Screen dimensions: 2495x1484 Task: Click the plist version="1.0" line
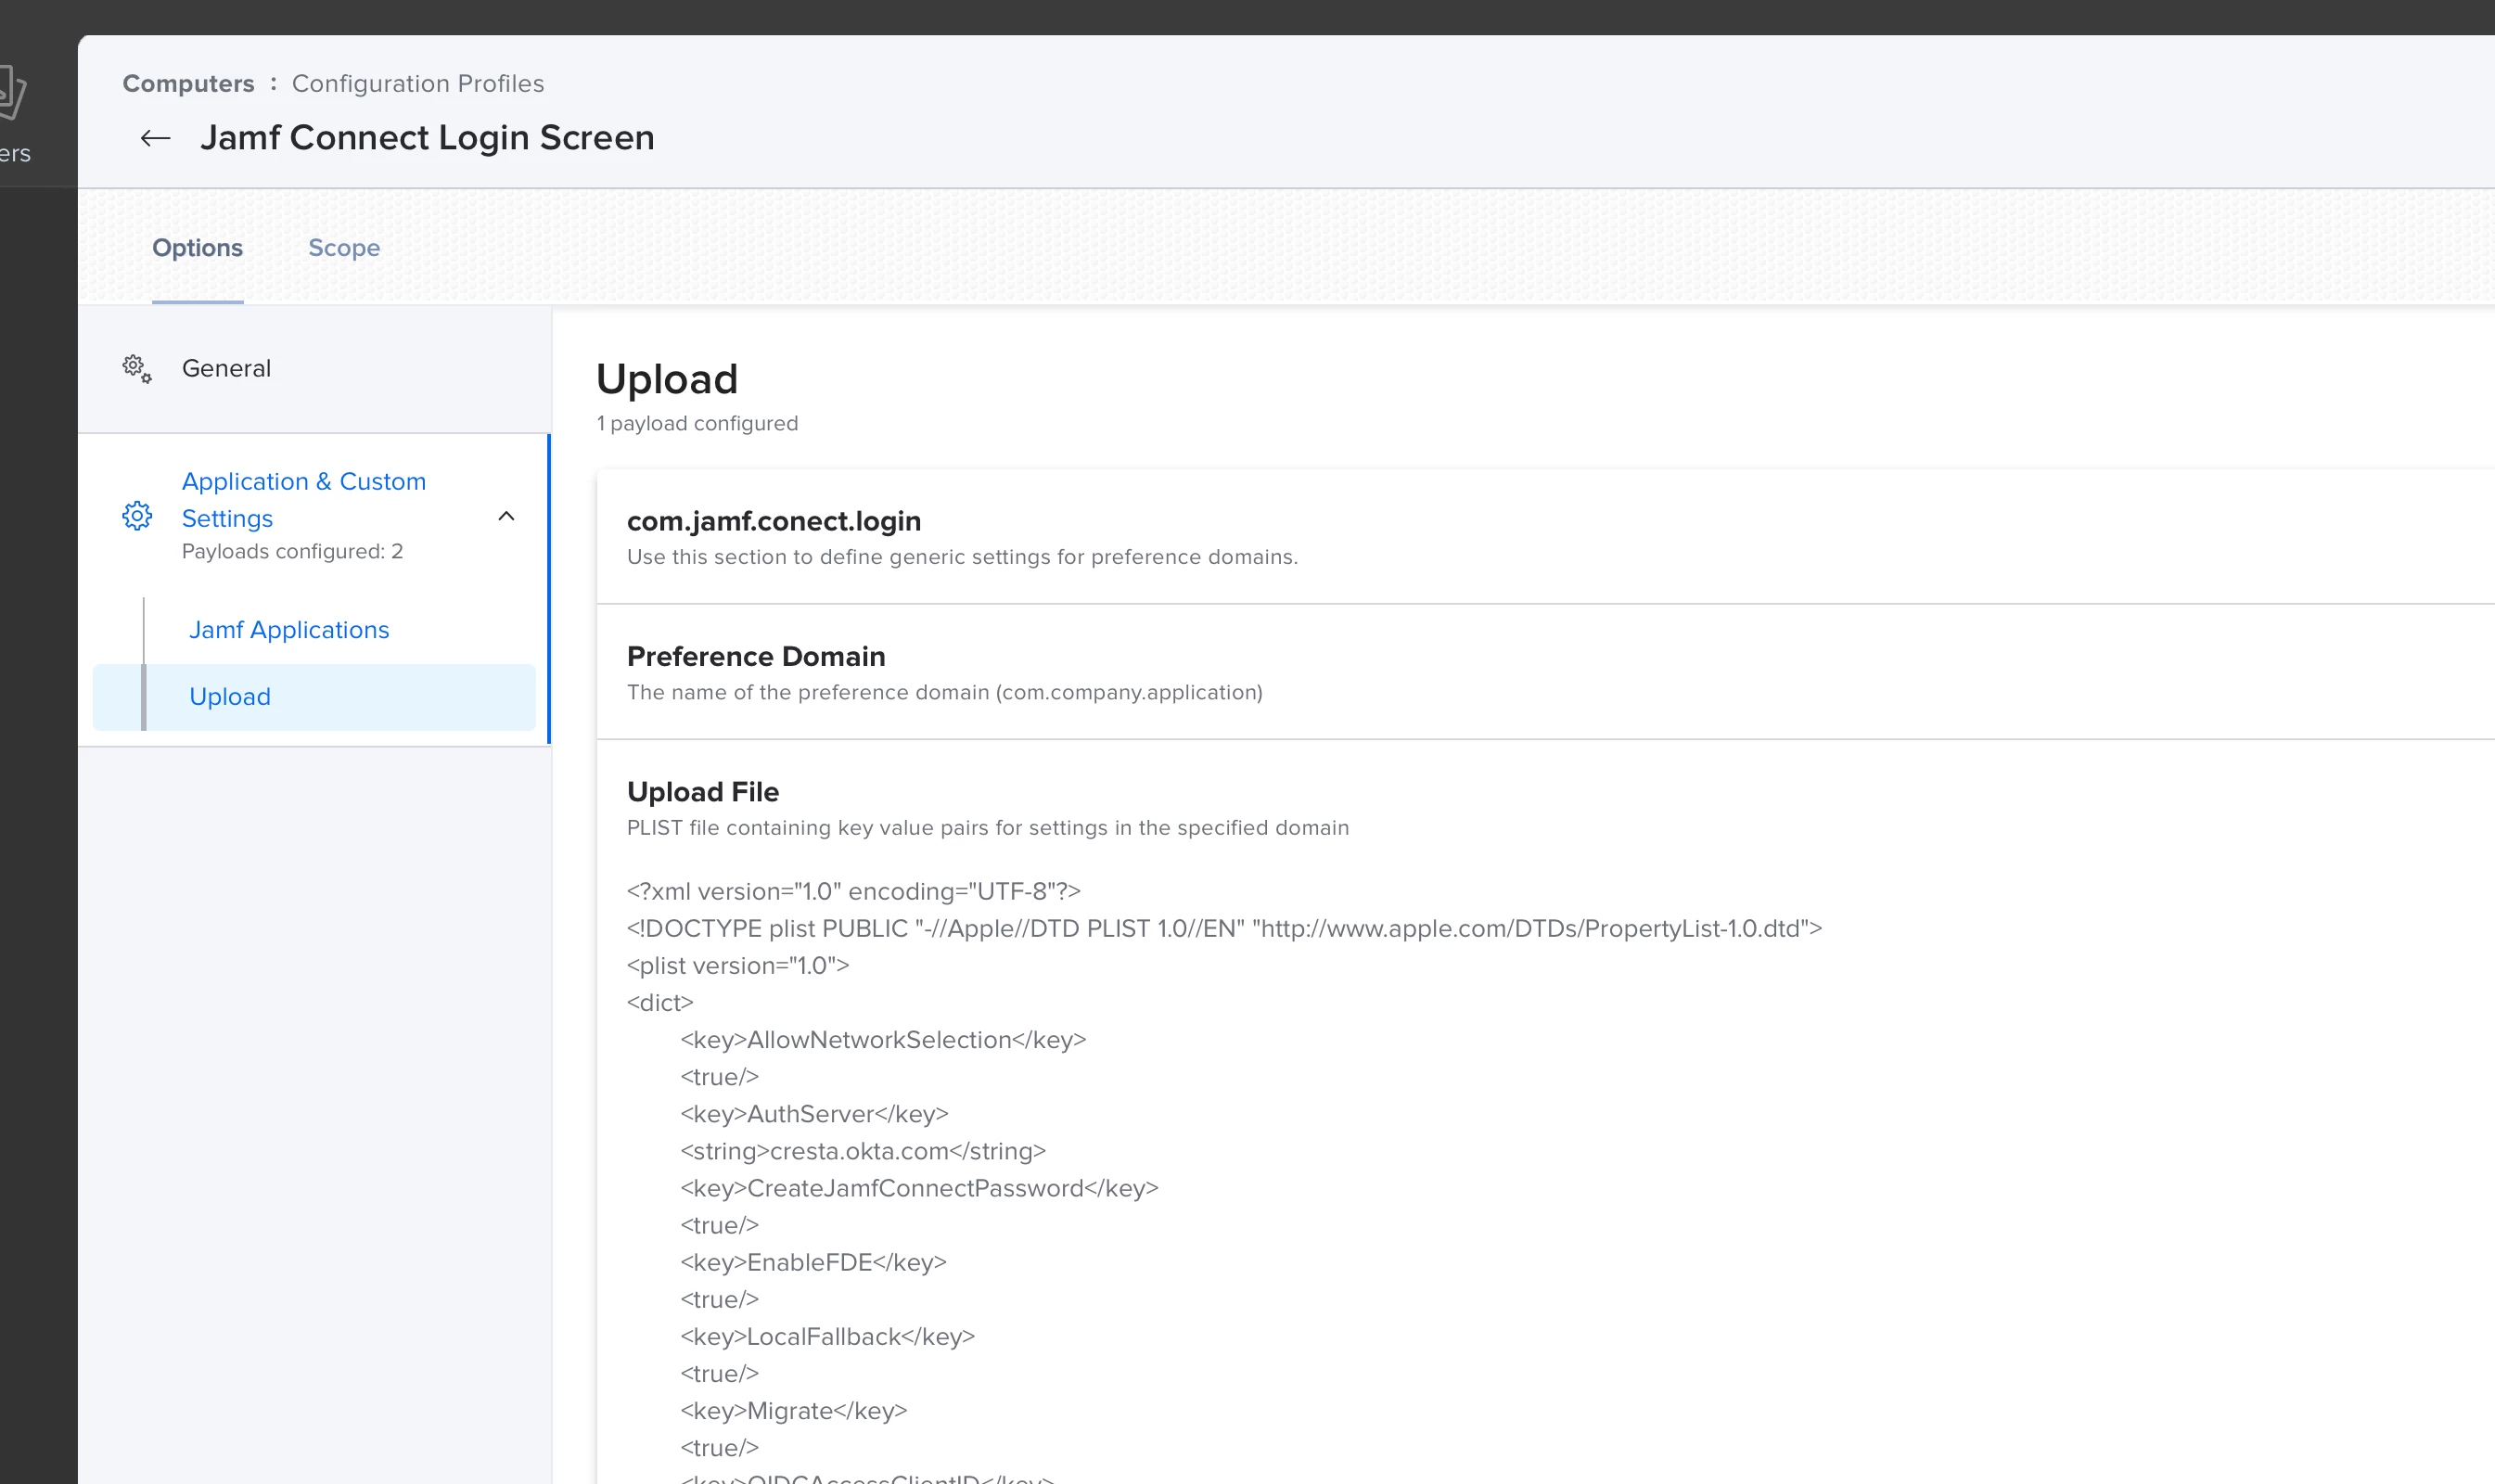click(x=738, y=966)
